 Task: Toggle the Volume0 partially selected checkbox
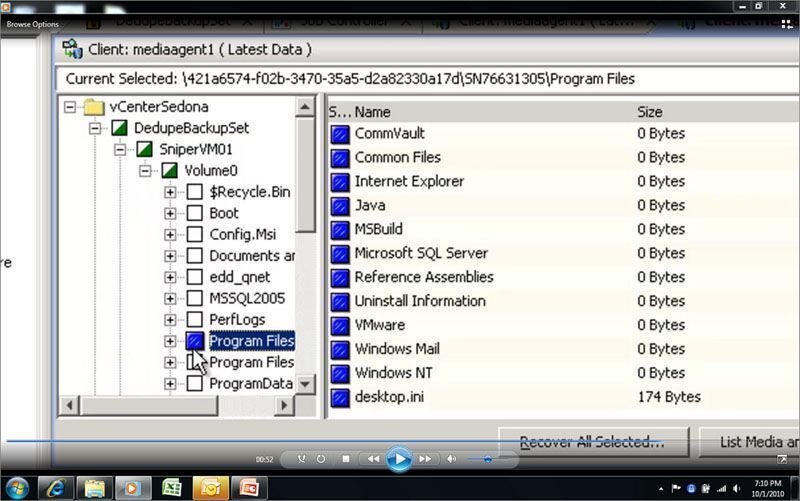(x=169, y=170)
